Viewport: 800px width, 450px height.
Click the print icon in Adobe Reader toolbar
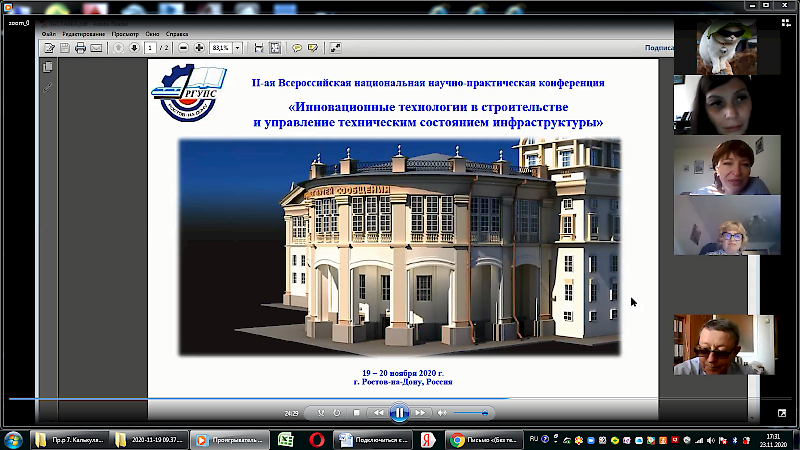point(81,47)
